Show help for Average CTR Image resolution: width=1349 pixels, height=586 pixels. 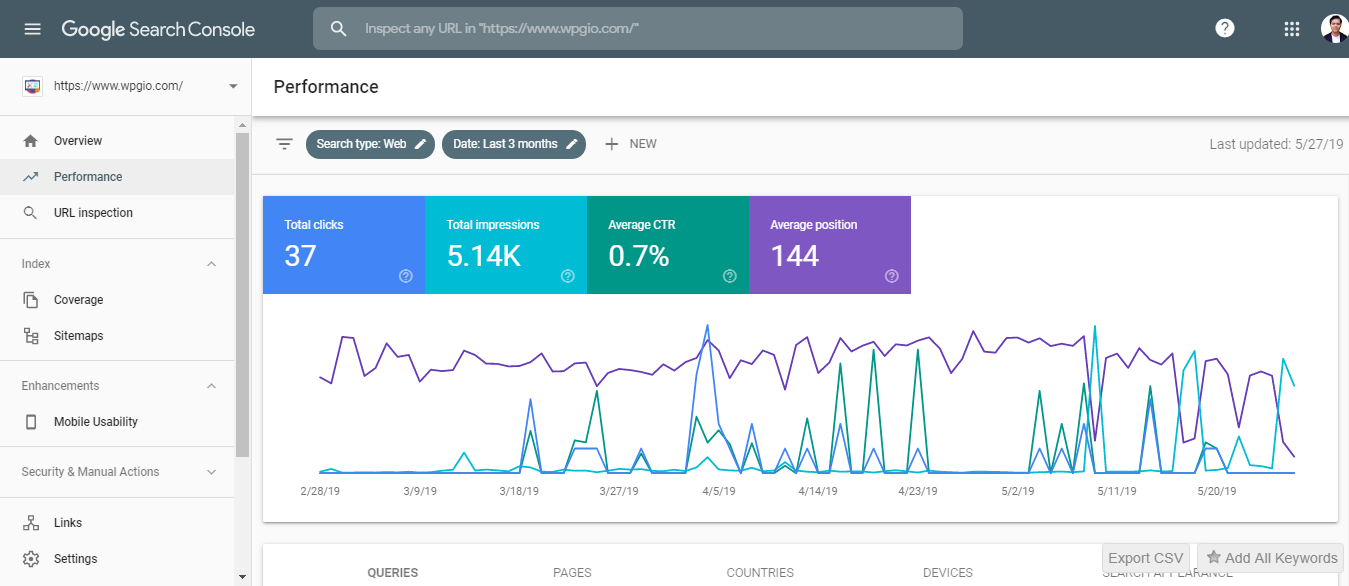coord(730,276)
